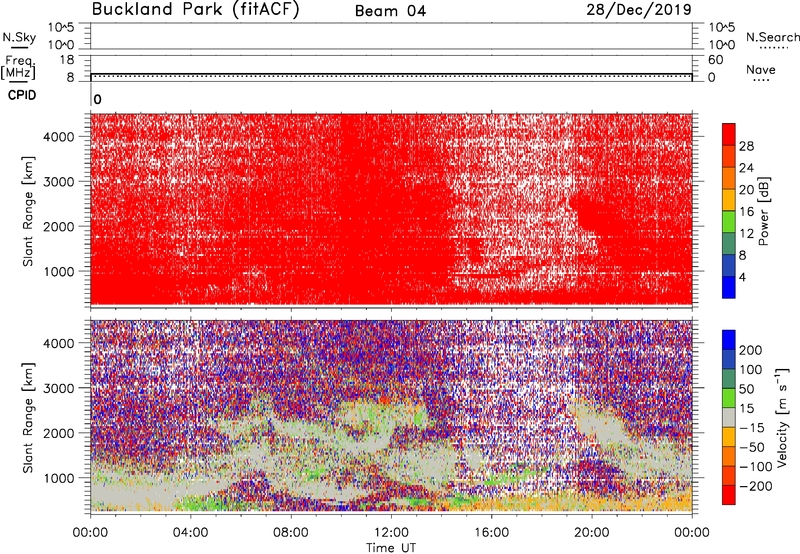Click the frequency trace line in Freq. panel

pyautogui.click(x=391, y=74)
